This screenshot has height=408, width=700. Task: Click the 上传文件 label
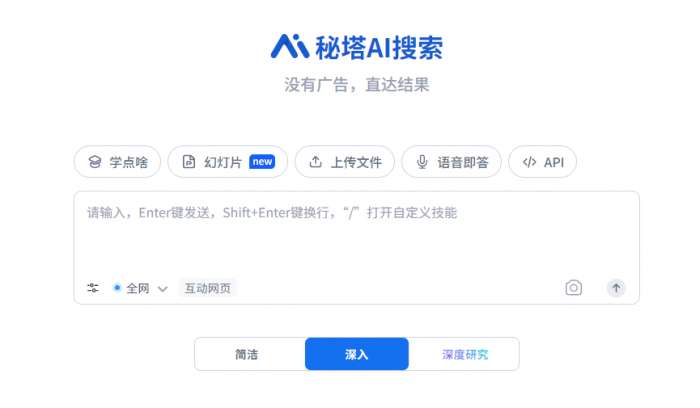point(356,162)
